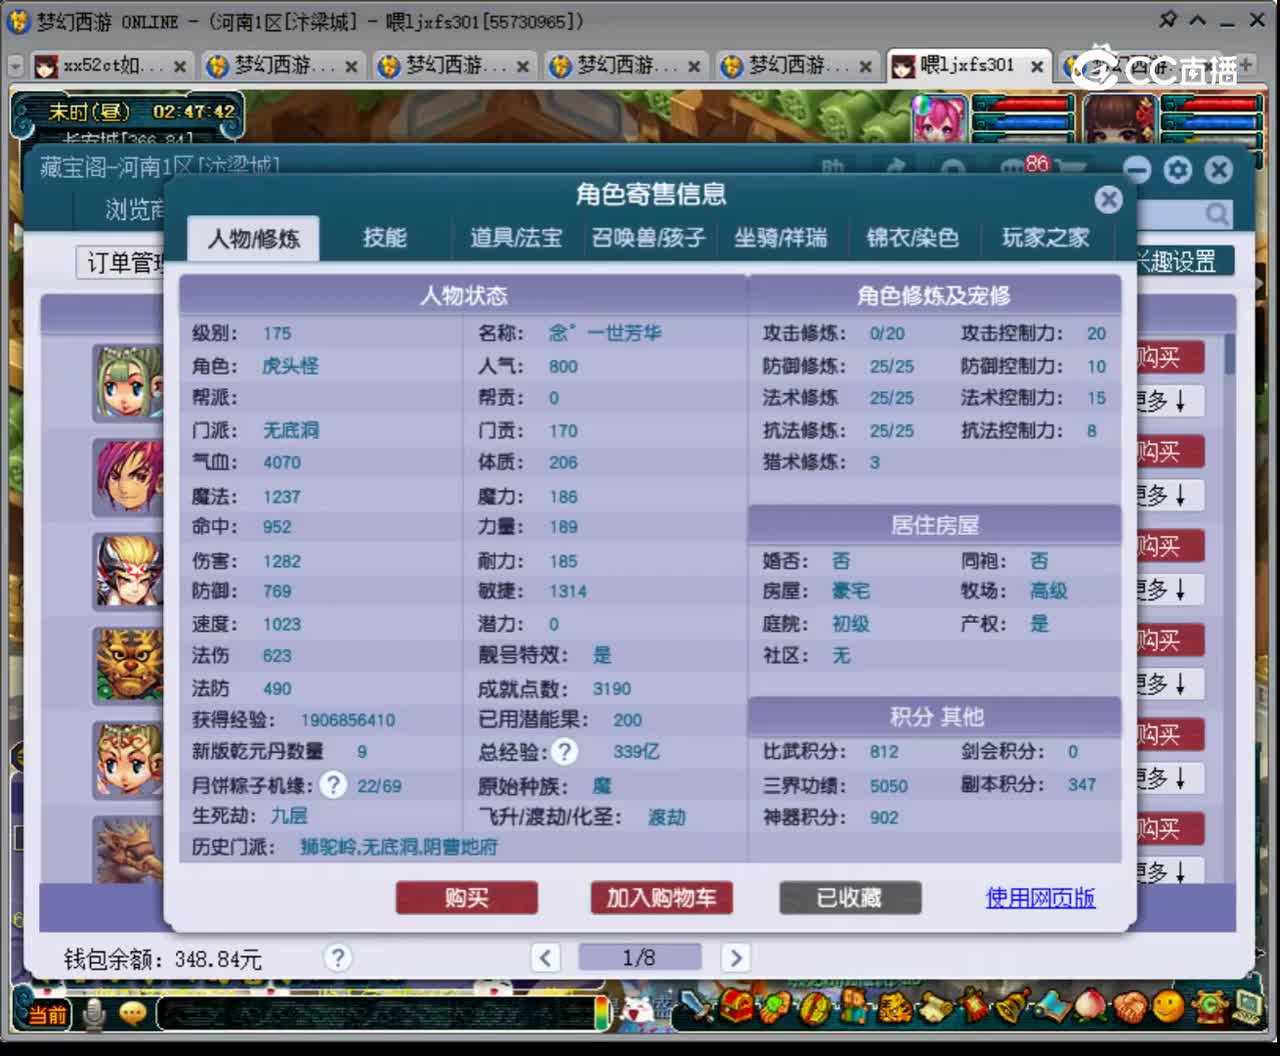Pin the game client window
The width and height of the screenshot is (1280, 1056).
pos(1167,19)
